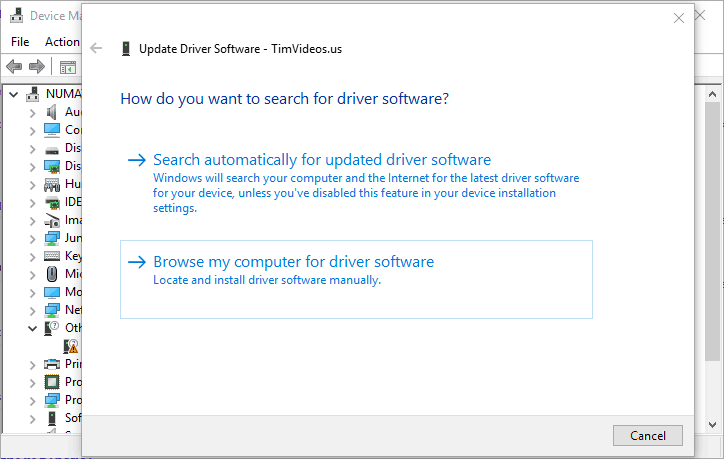724x459 pixels.
Task: Select the Print queues printer icon
Action: coord(52,364)
